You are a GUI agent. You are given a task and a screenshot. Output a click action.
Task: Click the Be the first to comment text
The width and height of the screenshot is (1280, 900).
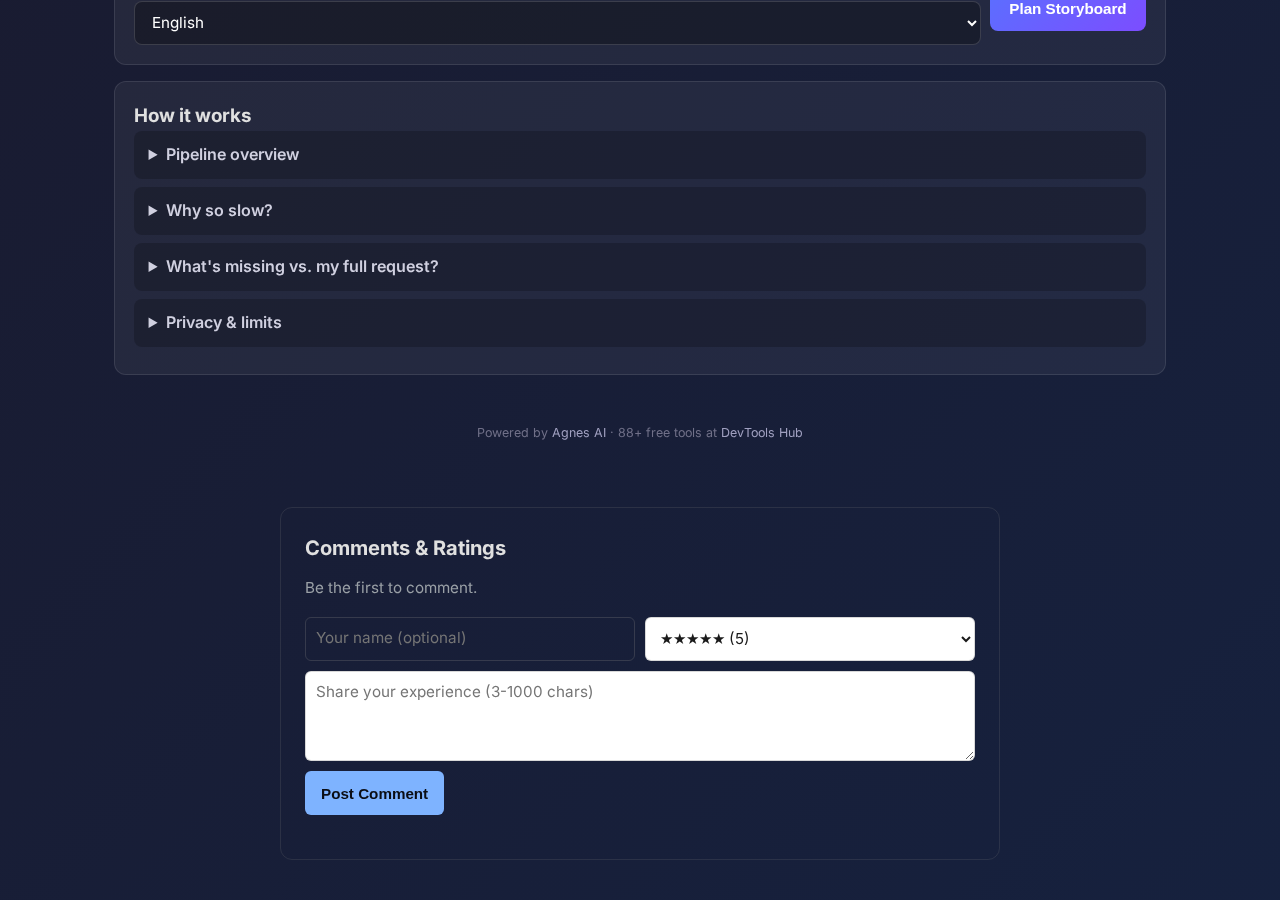[391, 588]
